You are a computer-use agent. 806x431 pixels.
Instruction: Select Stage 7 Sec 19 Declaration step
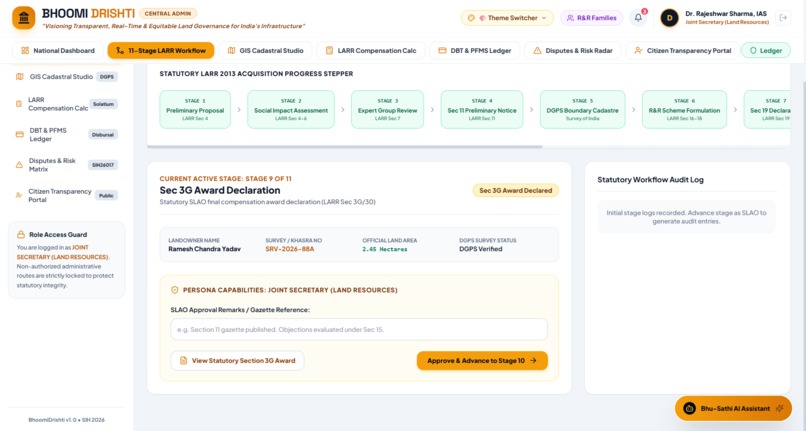[x=767, y=110]
